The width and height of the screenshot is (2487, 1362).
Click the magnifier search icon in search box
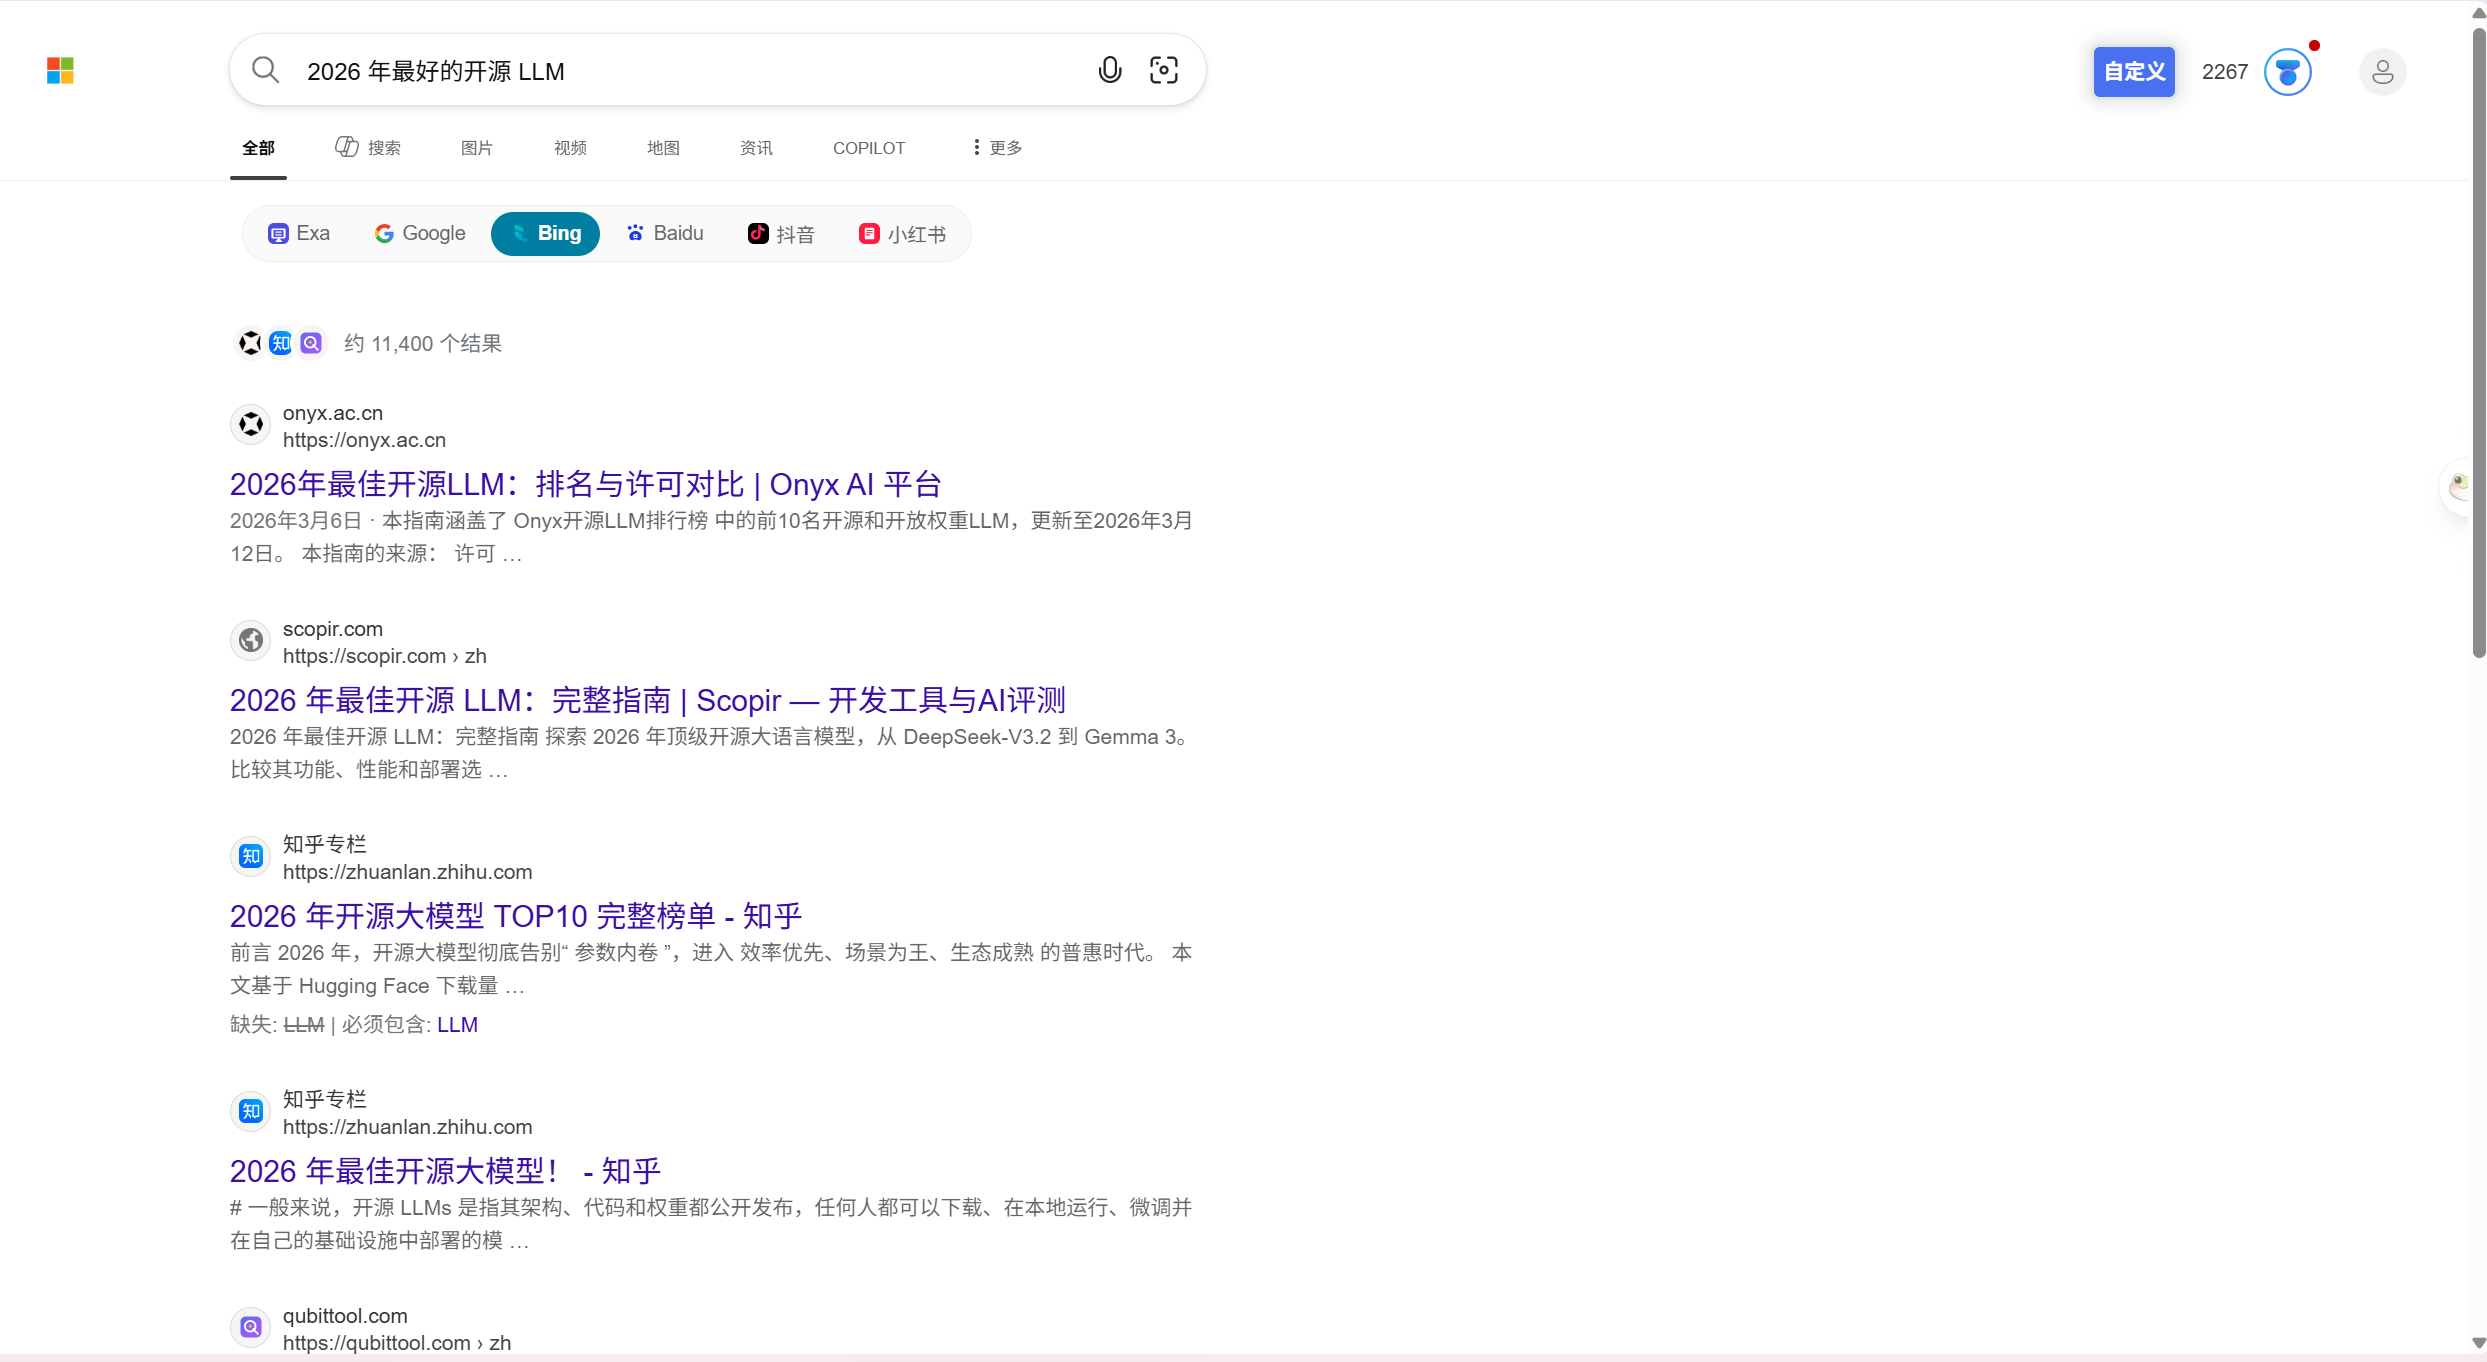265,70
